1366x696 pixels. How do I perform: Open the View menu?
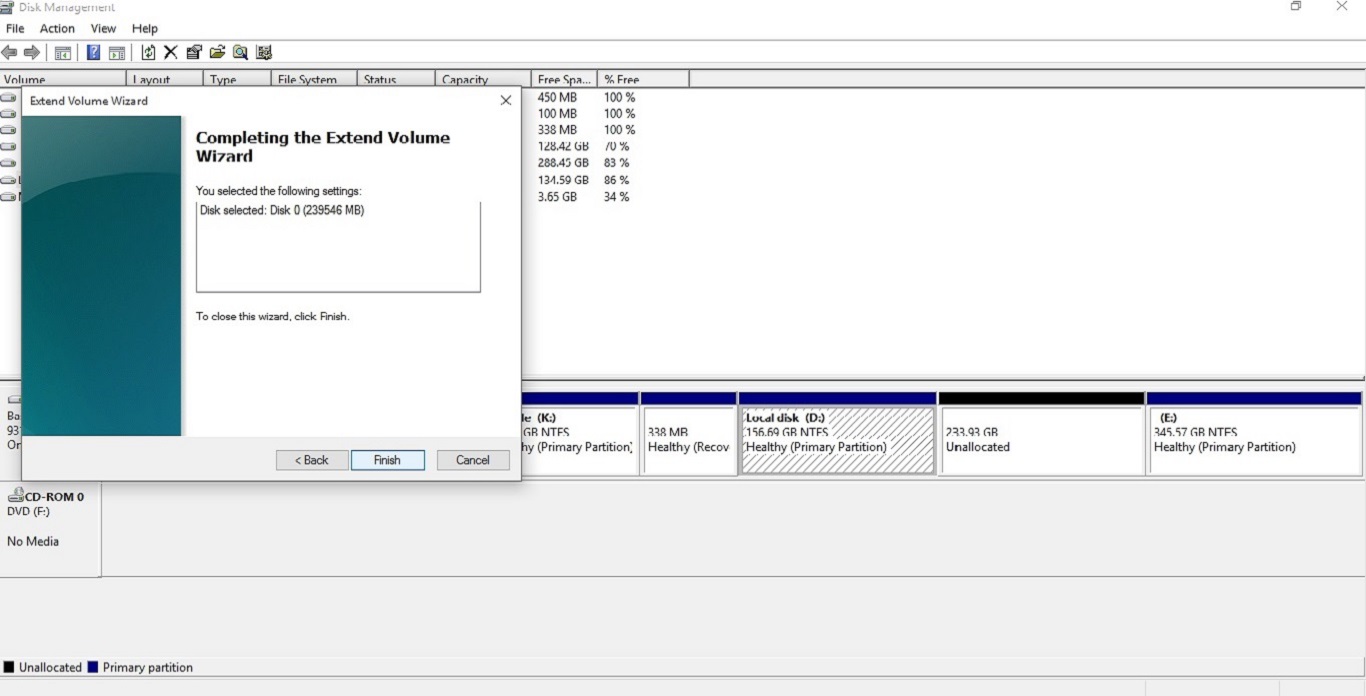pyautogui.click(x=103, y=29)
